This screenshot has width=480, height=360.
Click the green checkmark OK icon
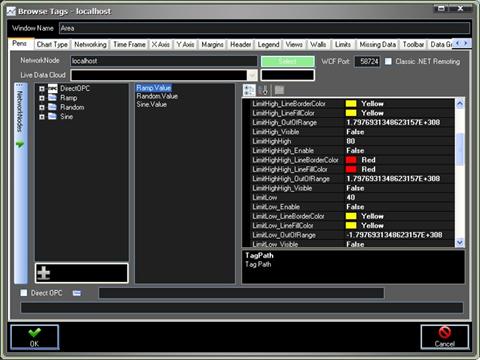(35, 333)
